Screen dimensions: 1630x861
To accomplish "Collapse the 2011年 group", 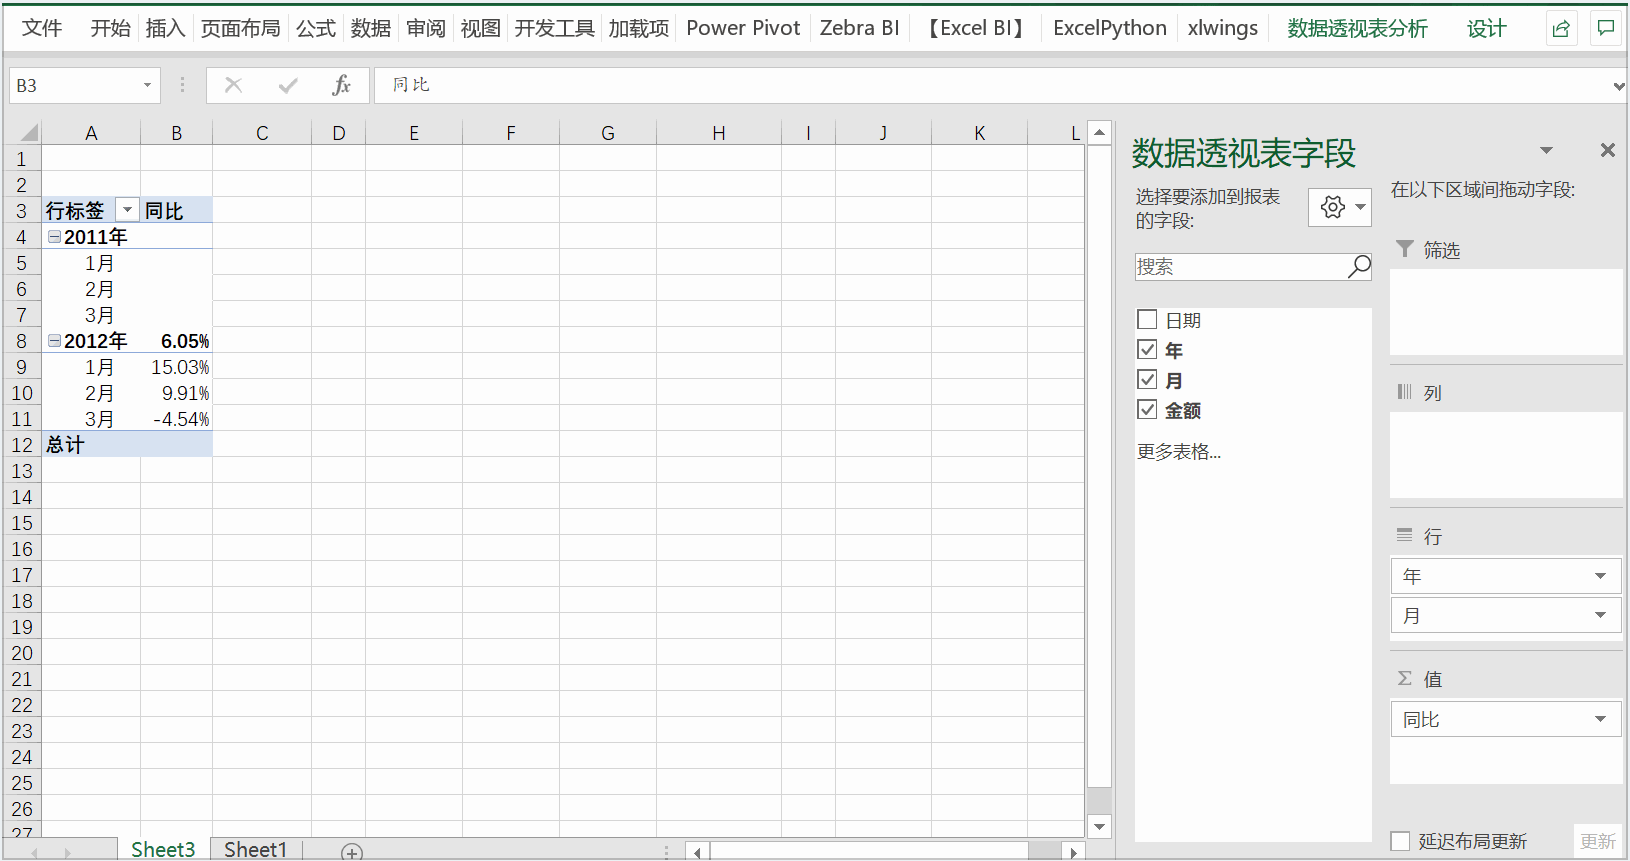I will (55, 237).
